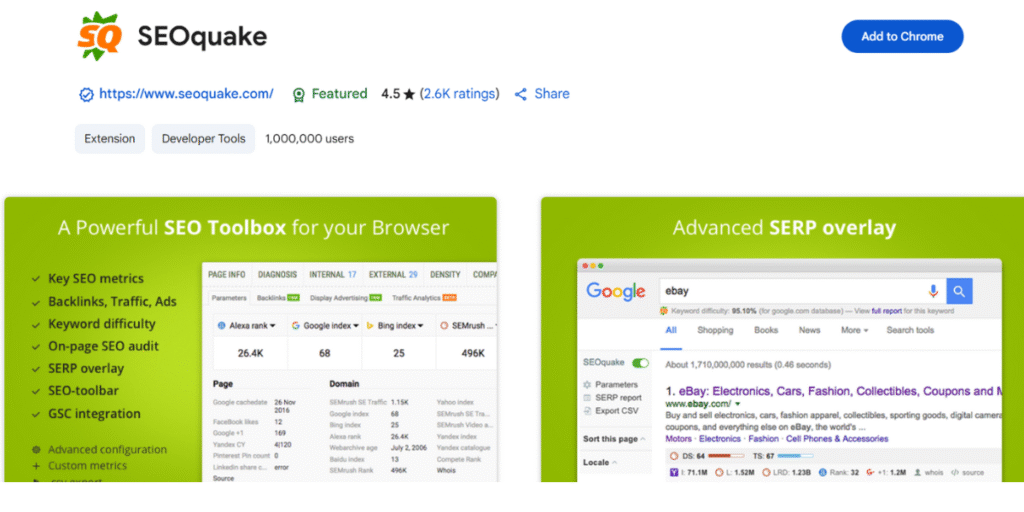1024x512 pixels.
Task: Click the Add to Chrome button
Action: 902,37
